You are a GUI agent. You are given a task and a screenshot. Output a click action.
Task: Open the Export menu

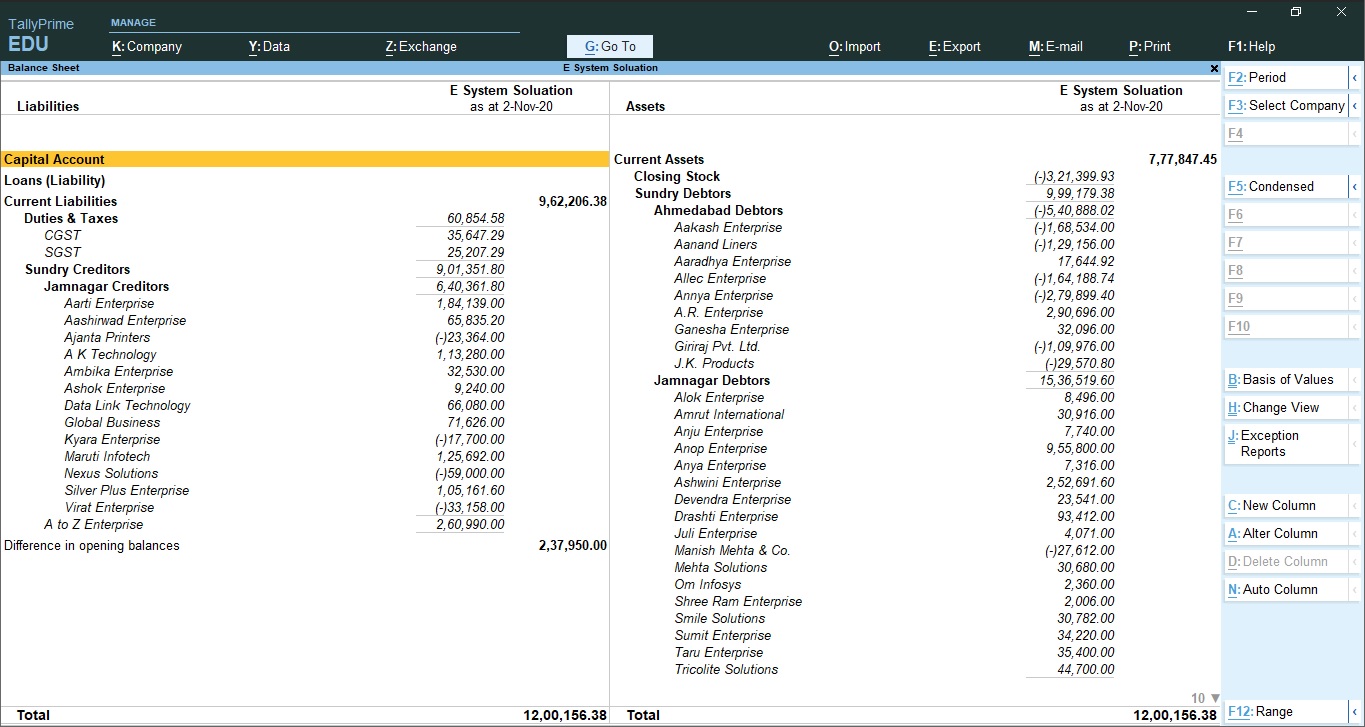click(954, 46)
